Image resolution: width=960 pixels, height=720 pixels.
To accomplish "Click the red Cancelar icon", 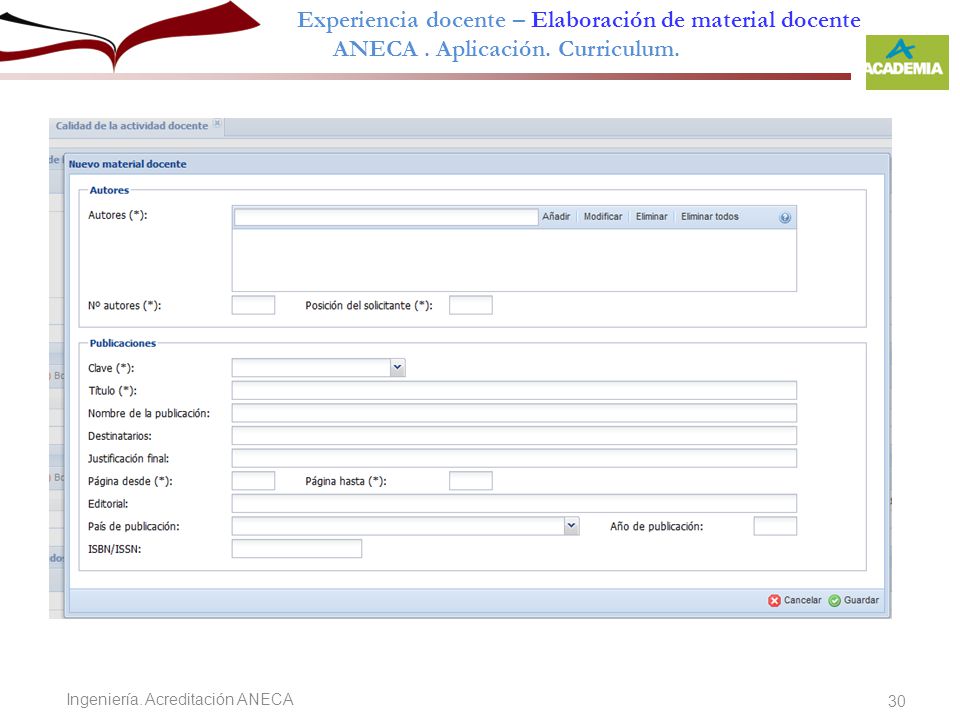I will [x=774, y=601].
